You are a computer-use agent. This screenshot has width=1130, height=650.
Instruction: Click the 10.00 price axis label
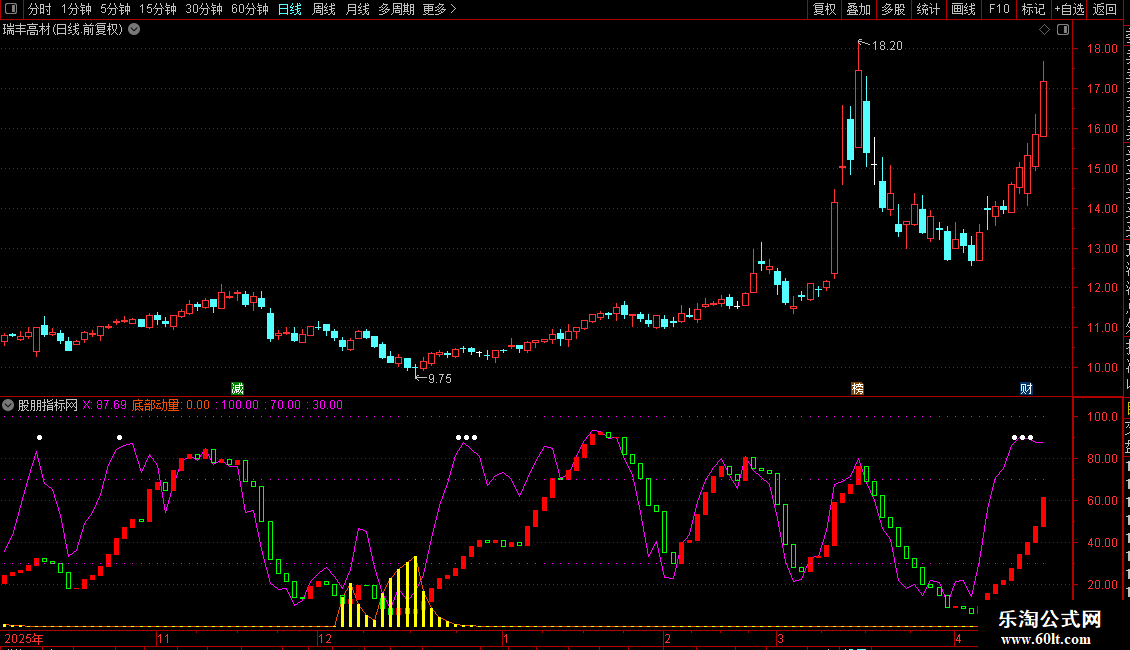pos(1102,368)
